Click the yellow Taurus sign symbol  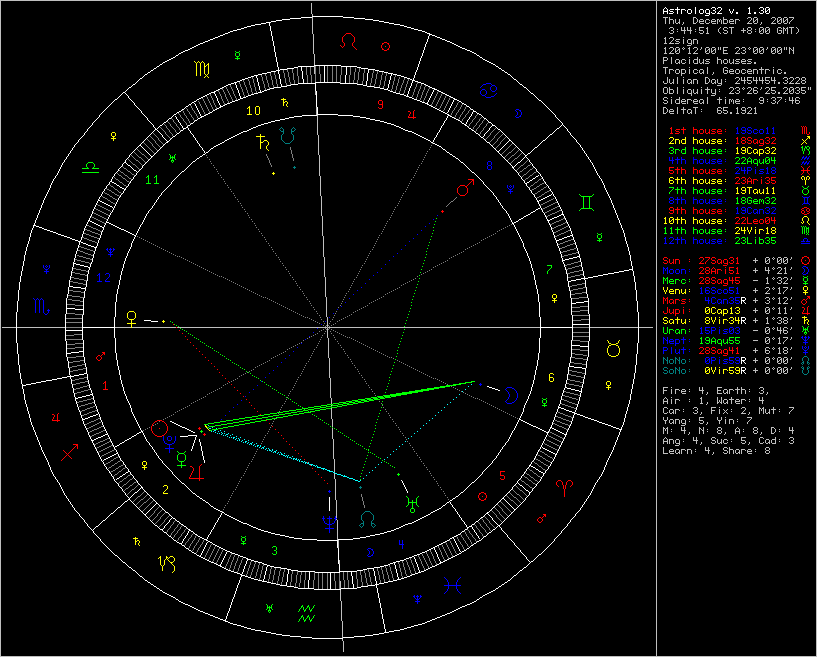612,348
